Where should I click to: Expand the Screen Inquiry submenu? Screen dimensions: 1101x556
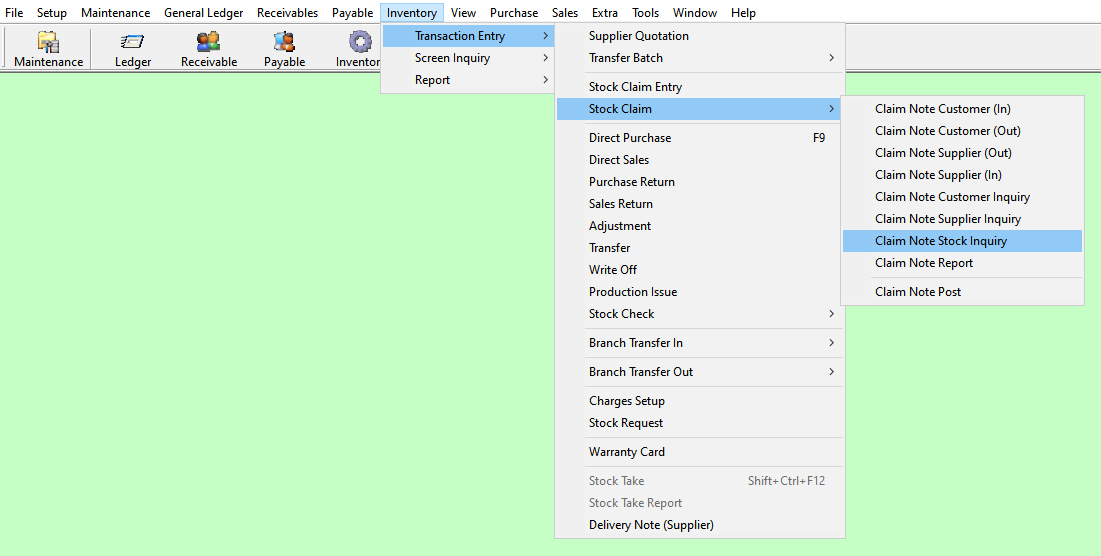tap(468, 58)
